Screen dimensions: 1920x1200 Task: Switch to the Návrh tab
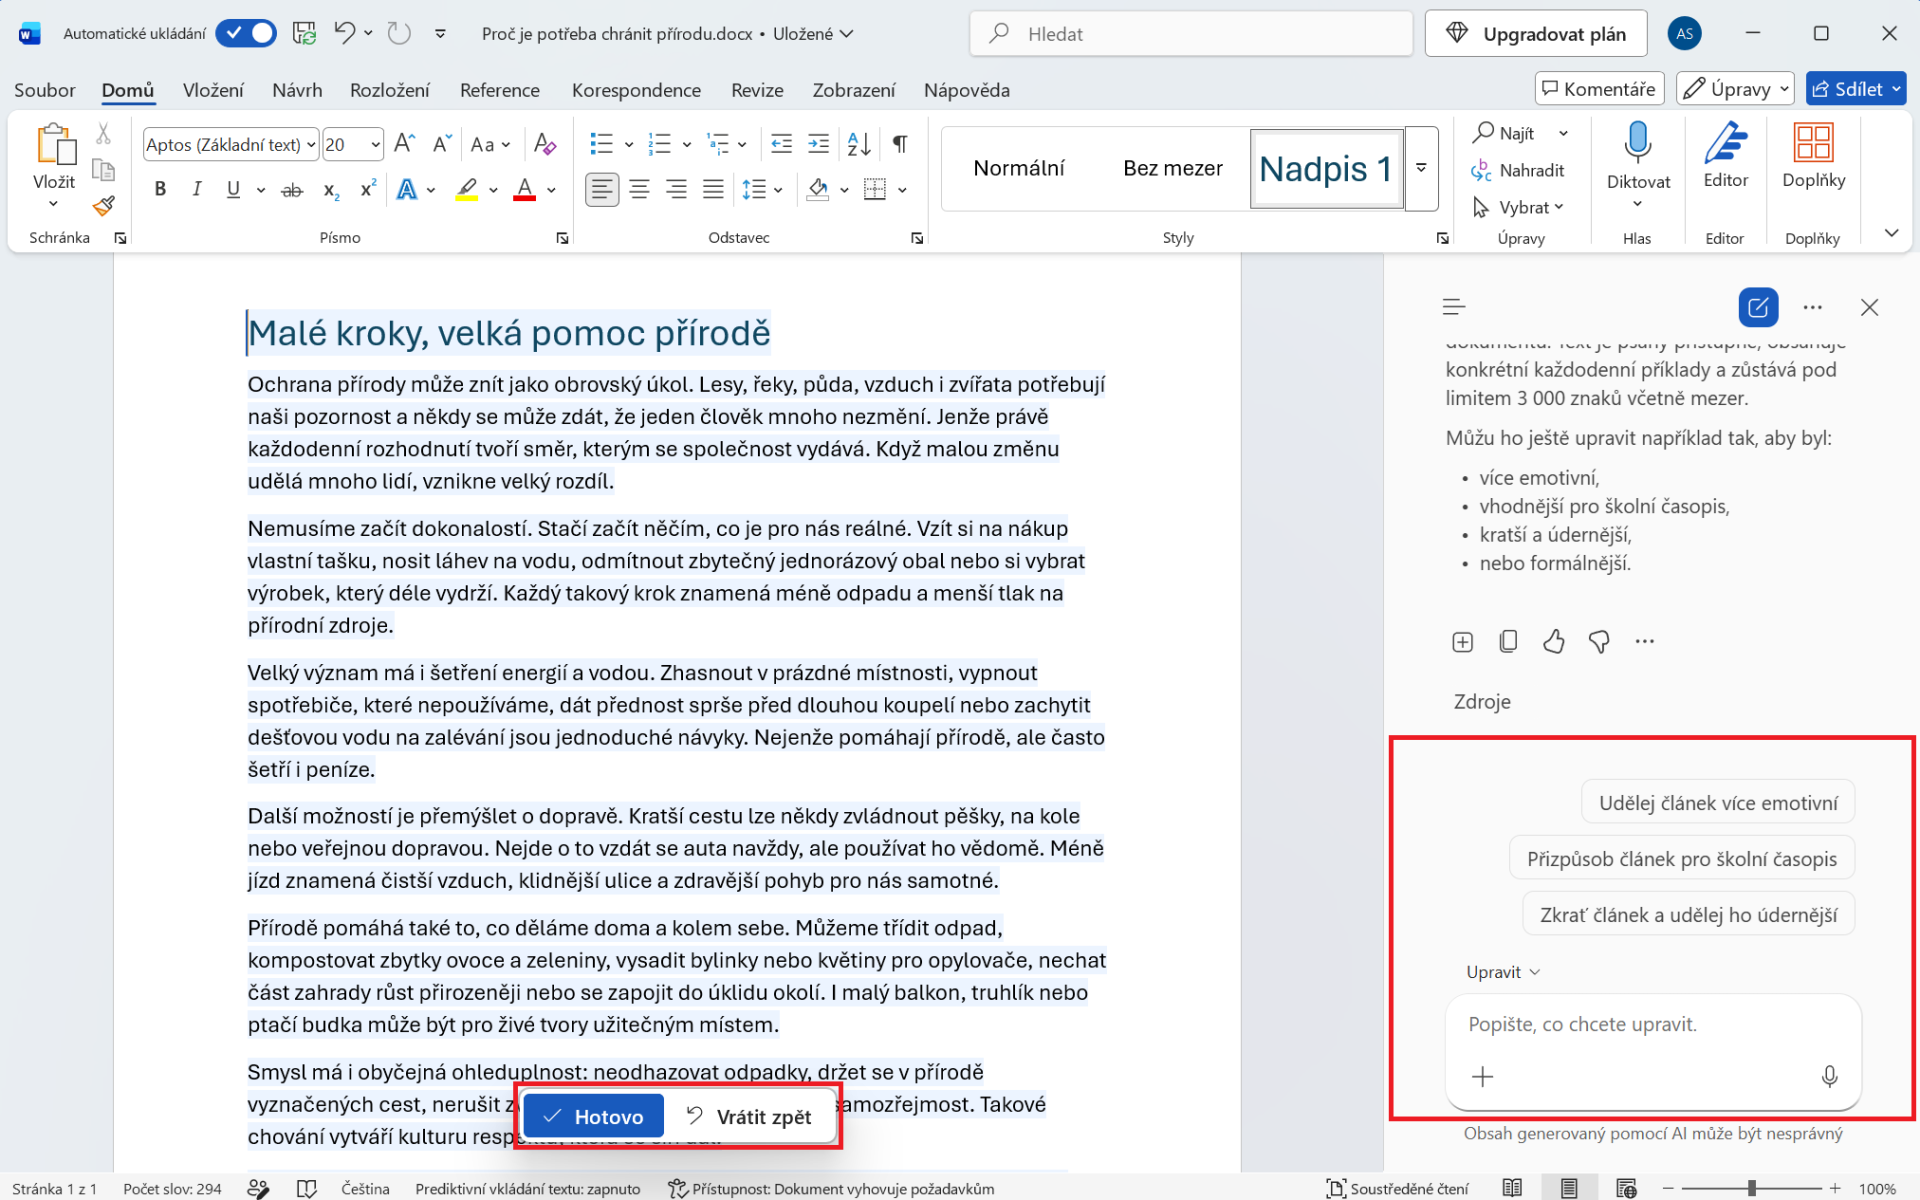click(x=297, y=90)
